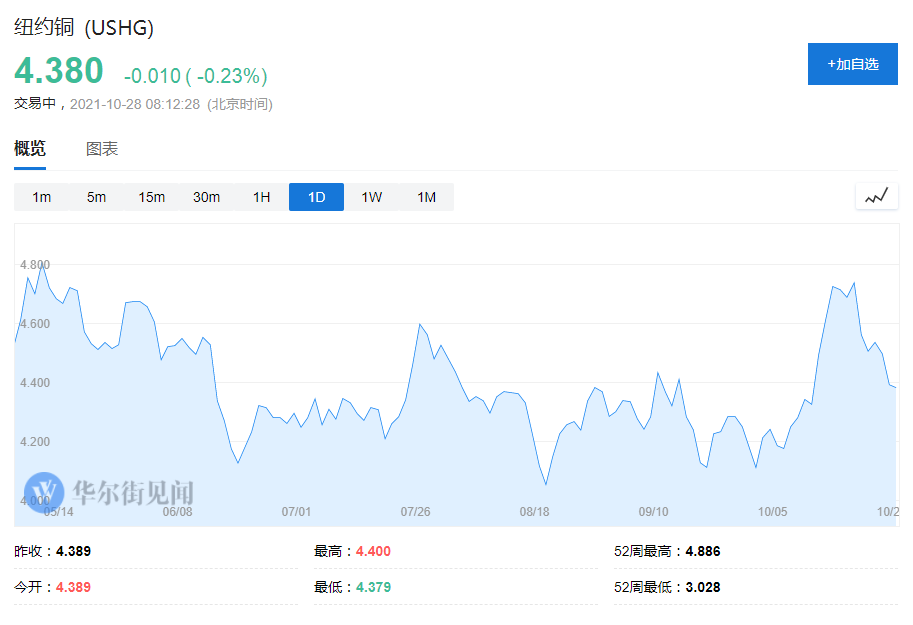Screen dimensions: 913x625
Task: Switch to the 概览 overview tab
Action: pyautogui.click(x=30, y=149)
